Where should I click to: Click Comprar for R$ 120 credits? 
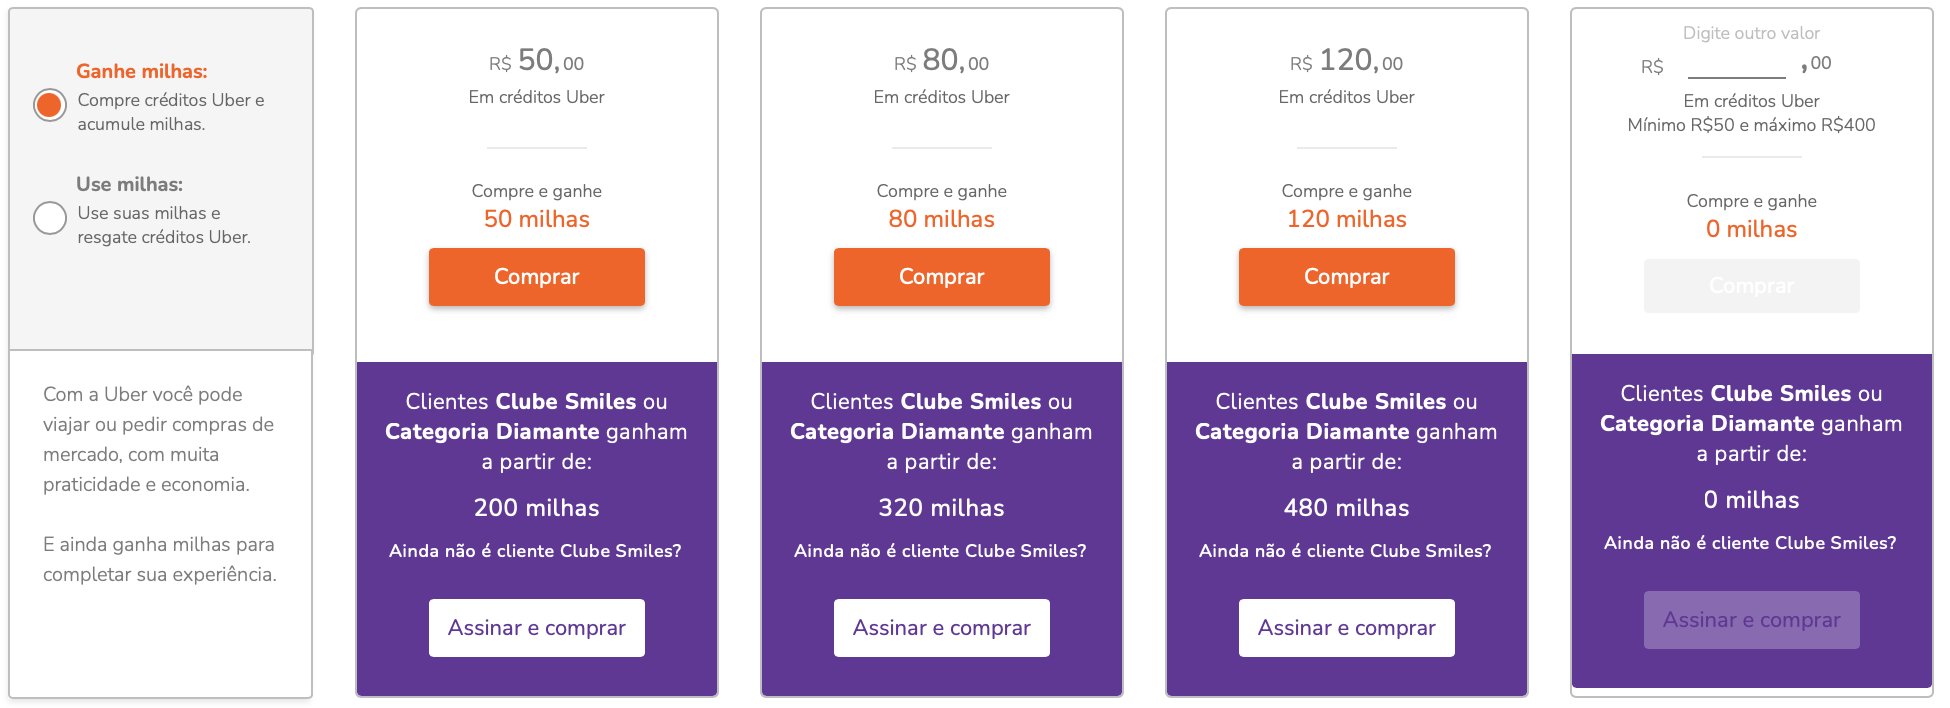click(1347, 277)
